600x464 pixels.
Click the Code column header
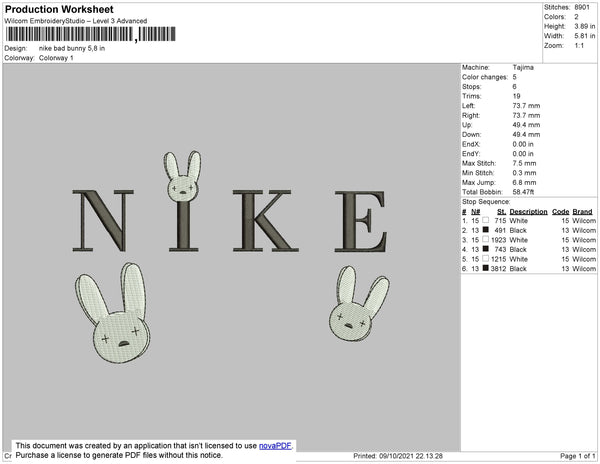tap(560, 212)
